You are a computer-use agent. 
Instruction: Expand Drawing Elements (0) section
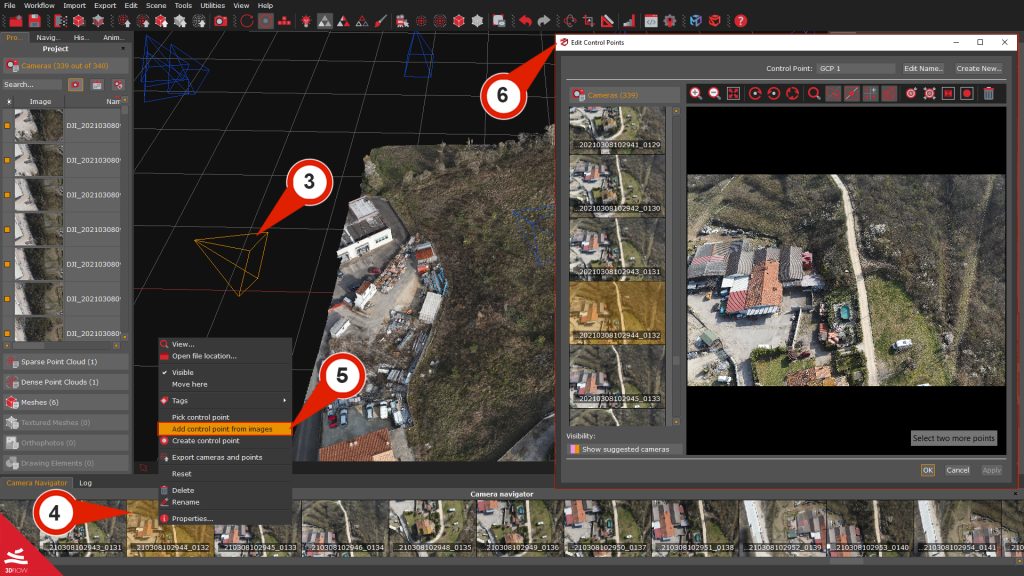pos(65,463)
